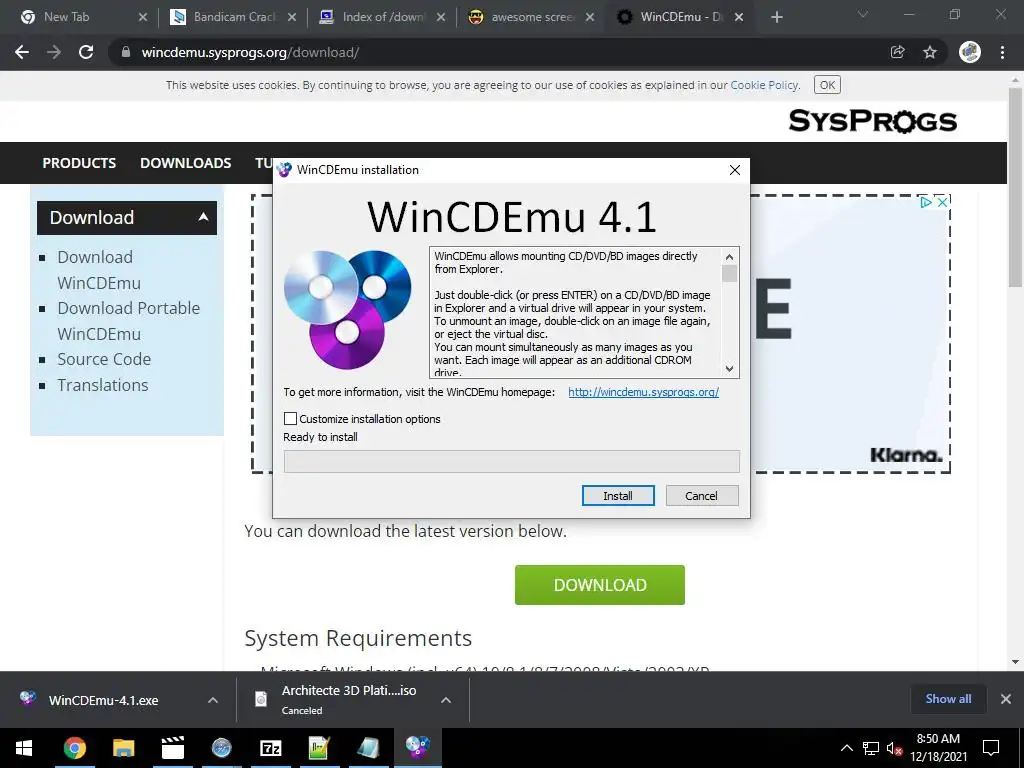The width and height of the screenshot is (1024, 768).
Task: Cancel the WinCDEmu installation
Action: [701, 496]
